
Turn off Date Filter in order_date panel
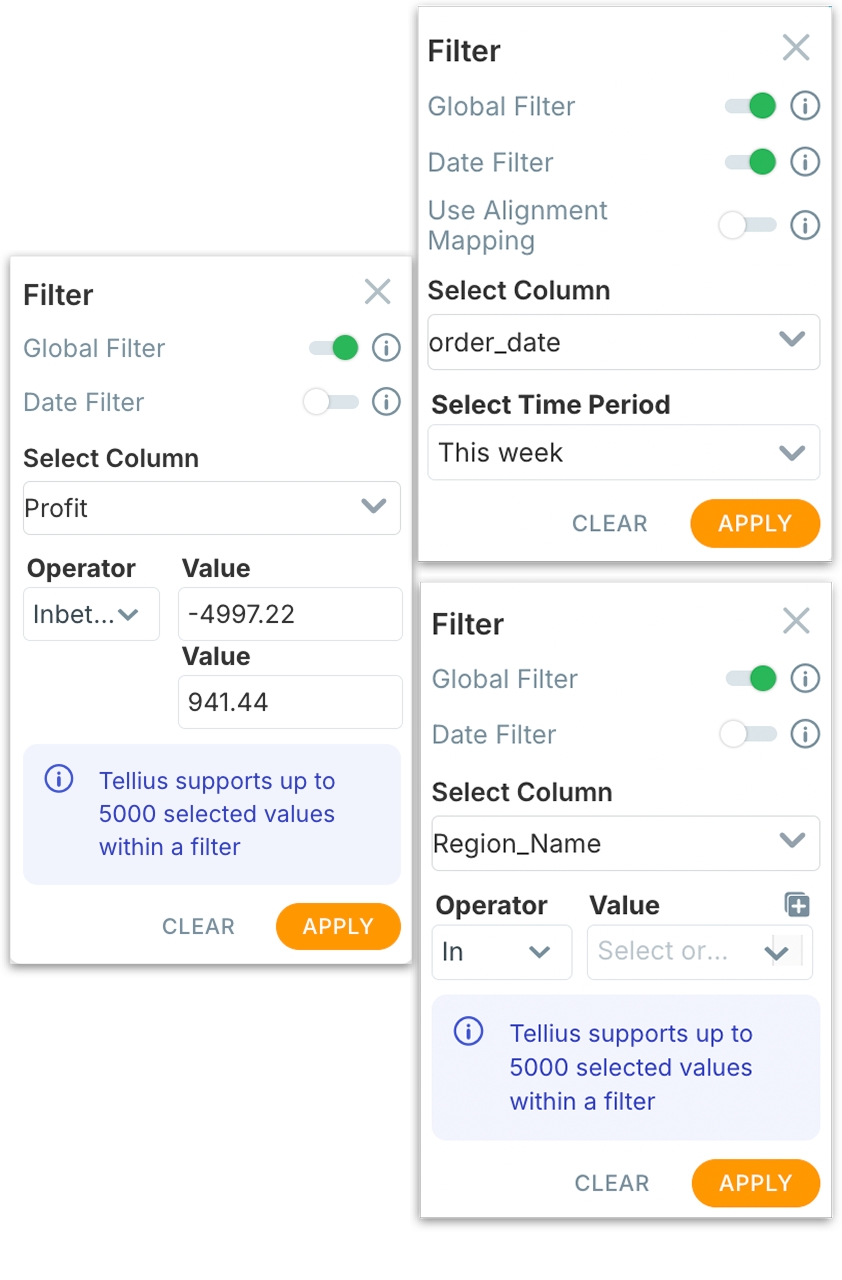tap(750, 162)
